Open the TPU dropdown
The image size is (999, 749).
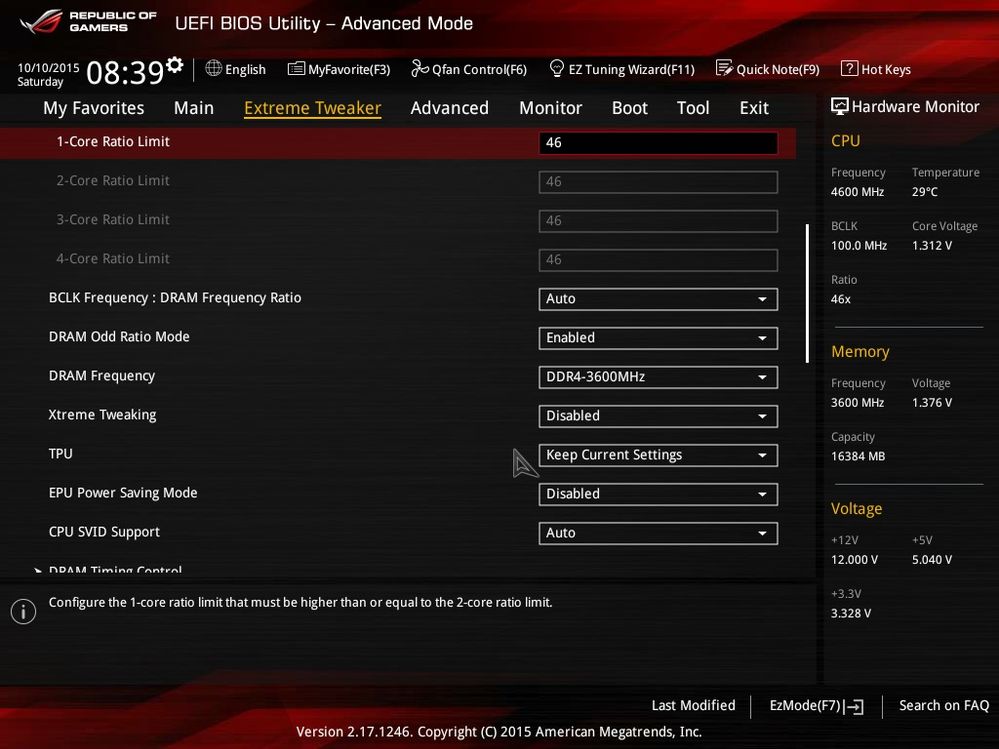(x=658, y=455)
